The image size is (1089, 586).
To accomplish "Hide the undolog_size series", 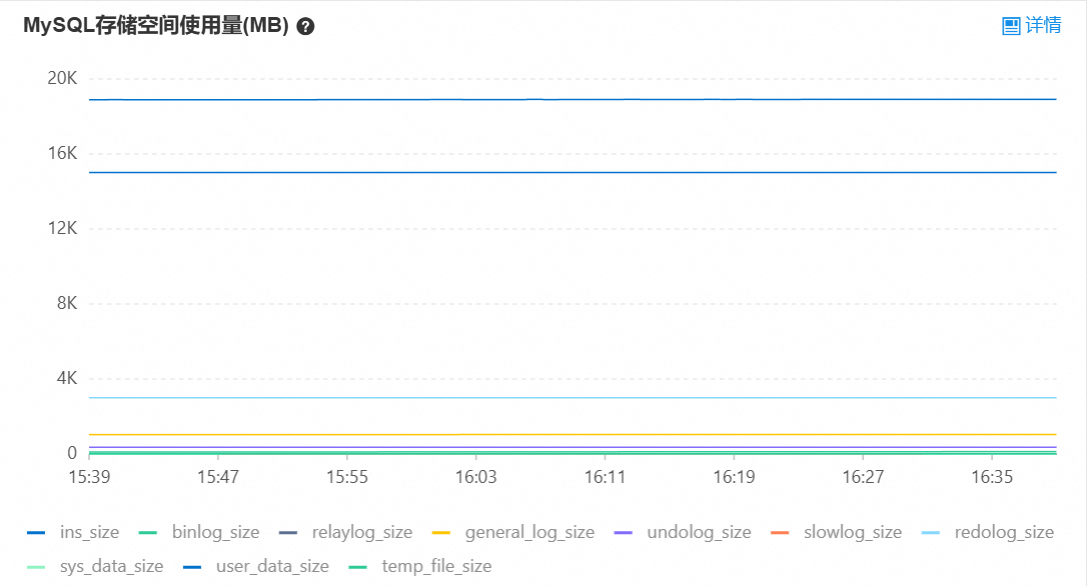I will [683, 533].
